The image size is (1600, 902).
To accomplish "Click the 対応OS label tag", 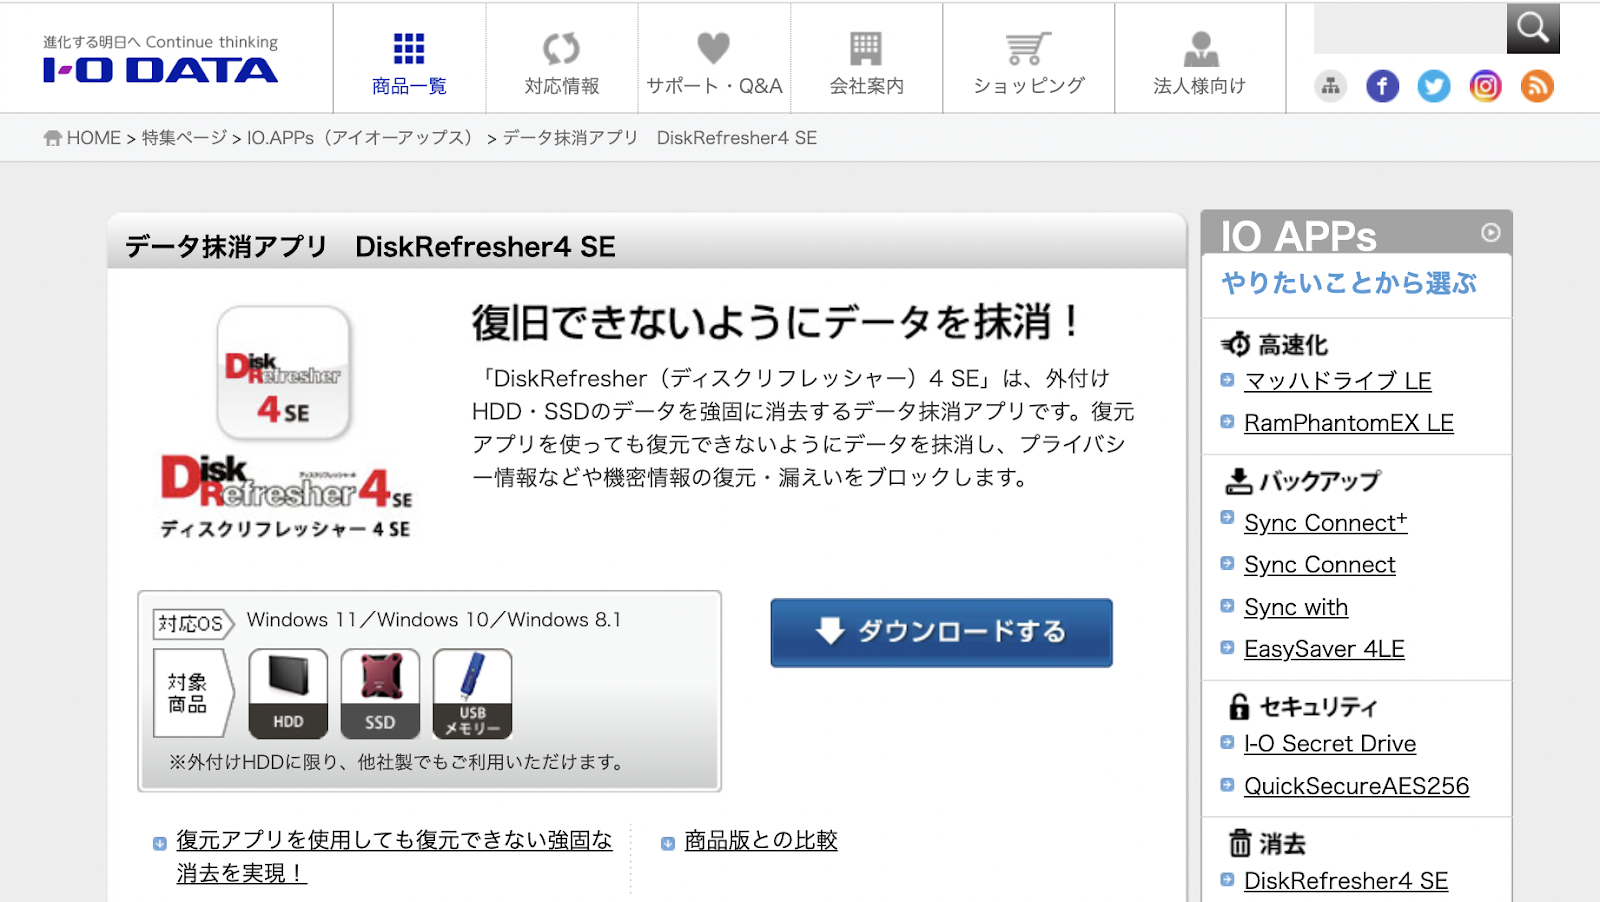I will click(193, 624).
